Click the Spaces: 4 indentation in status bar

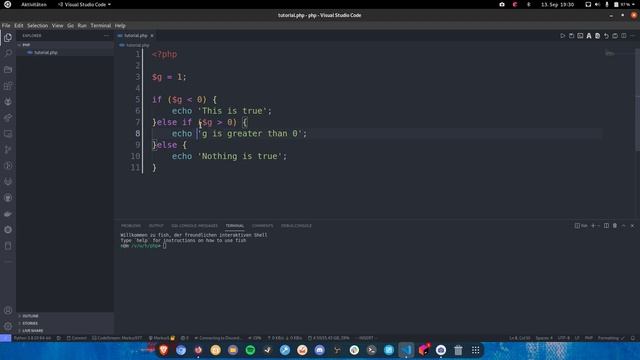pyautogui.click(x=544, y=338)
